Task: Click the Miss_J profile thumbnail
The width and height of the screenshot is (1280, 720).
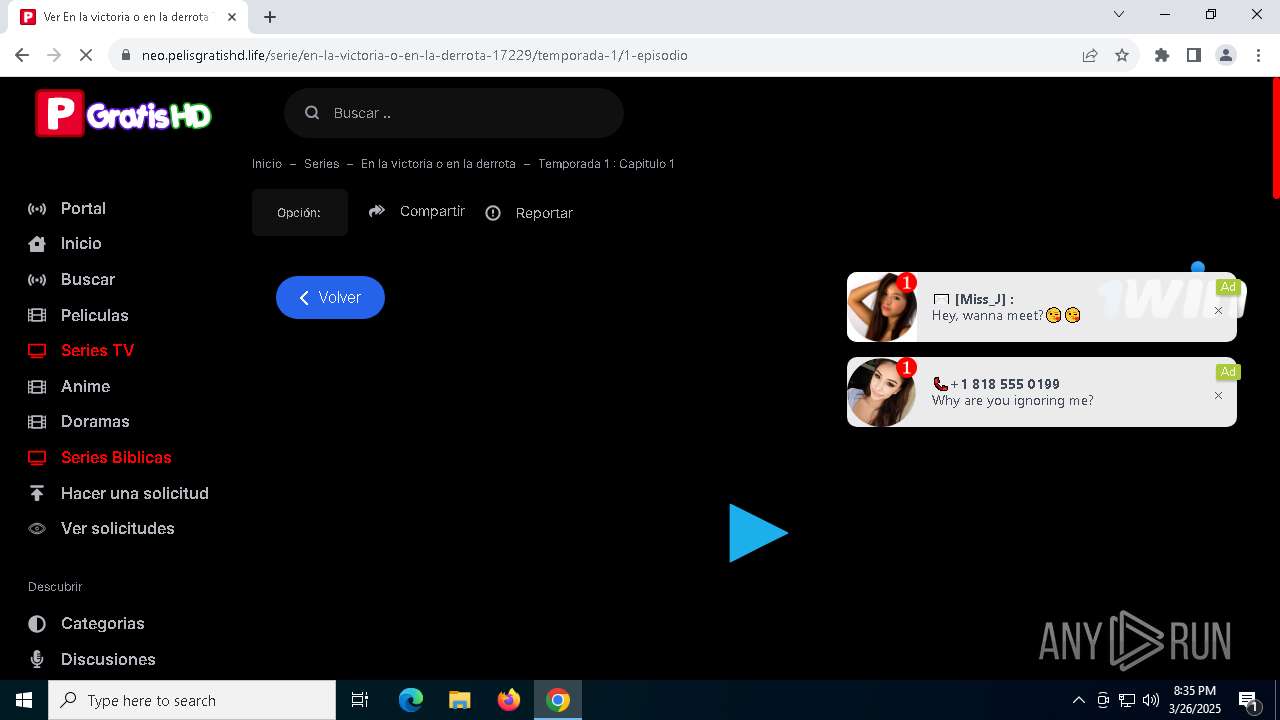Action: point(882,307)
